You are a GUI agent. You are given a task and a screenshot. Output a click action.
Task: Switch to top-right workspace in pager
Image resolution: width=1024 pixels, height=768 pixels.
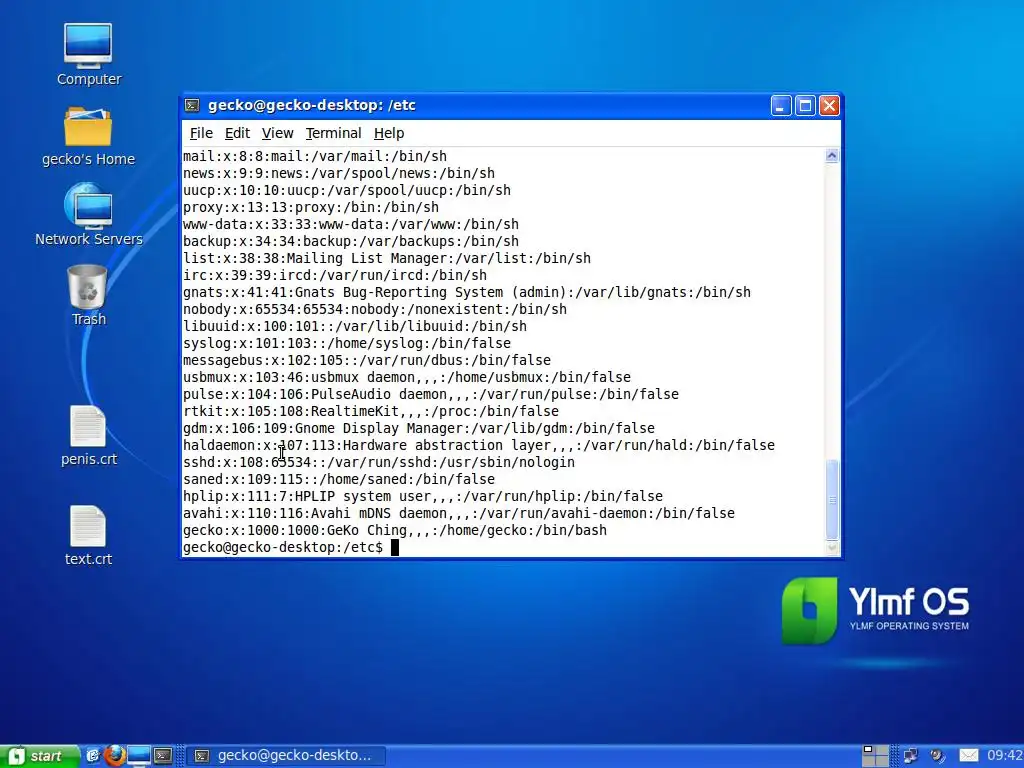click(x=882, y=750)
